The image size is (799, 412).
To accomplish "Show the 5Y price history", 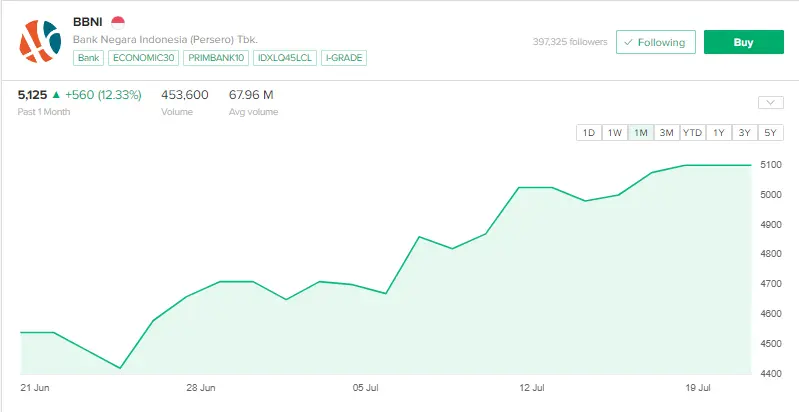I will pos(770,133).
